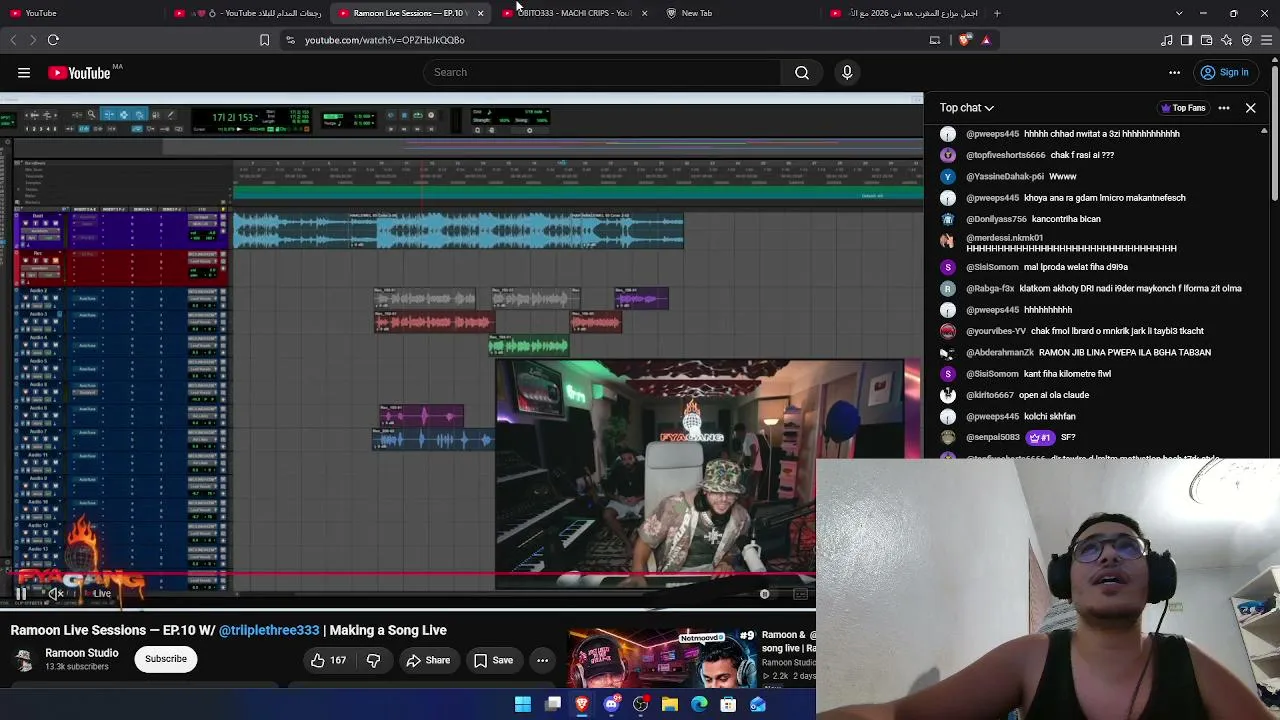Close the Ramoon Live Sessions tab
Screen dimensions: 1280x720
pos(480,13)
